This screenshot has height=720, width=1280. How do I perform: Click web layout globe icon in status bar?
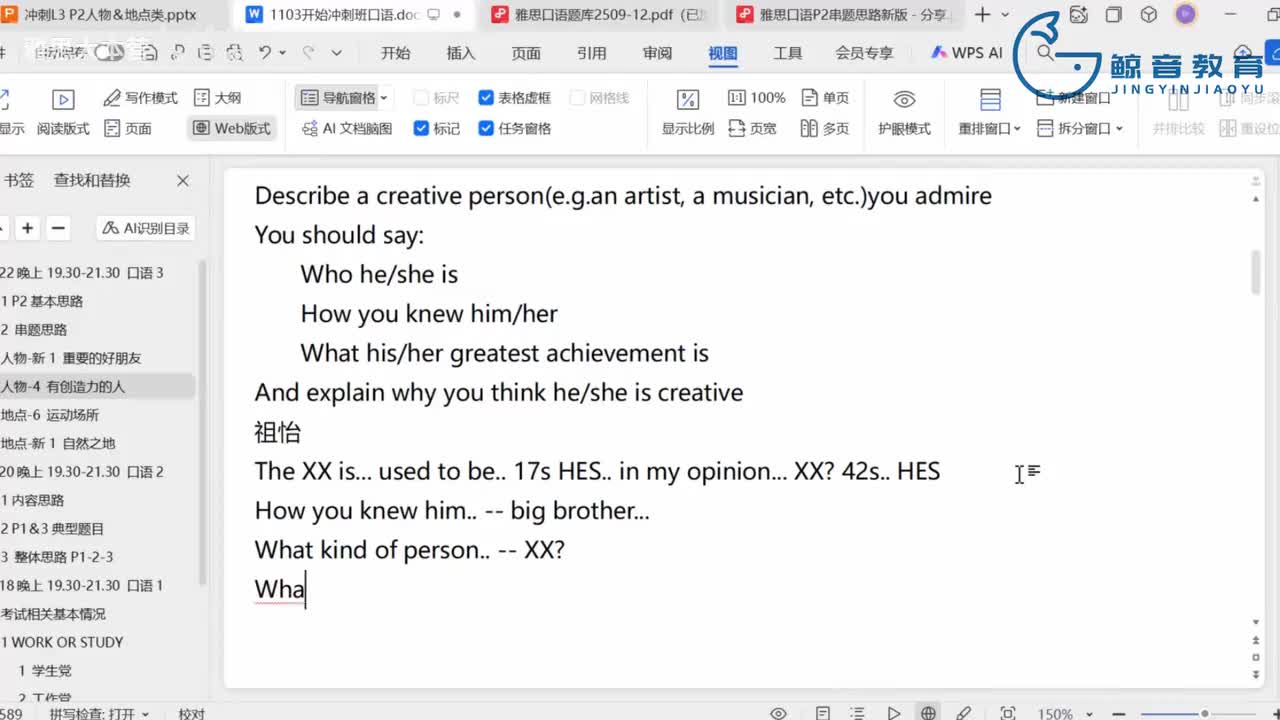coord(928,713)
